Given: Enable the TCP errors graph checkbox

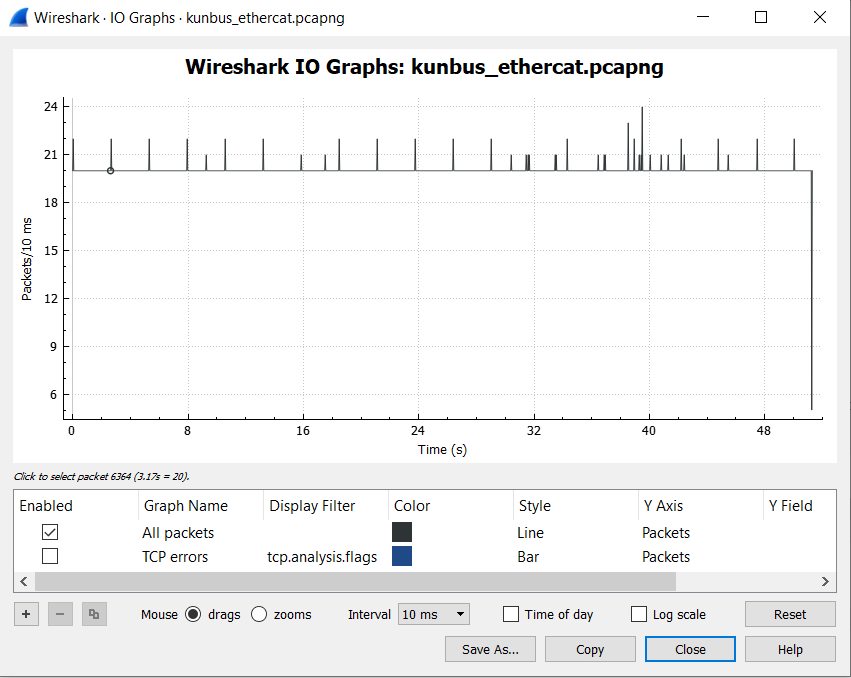Looking at the screenshot, I should (50, 556).
